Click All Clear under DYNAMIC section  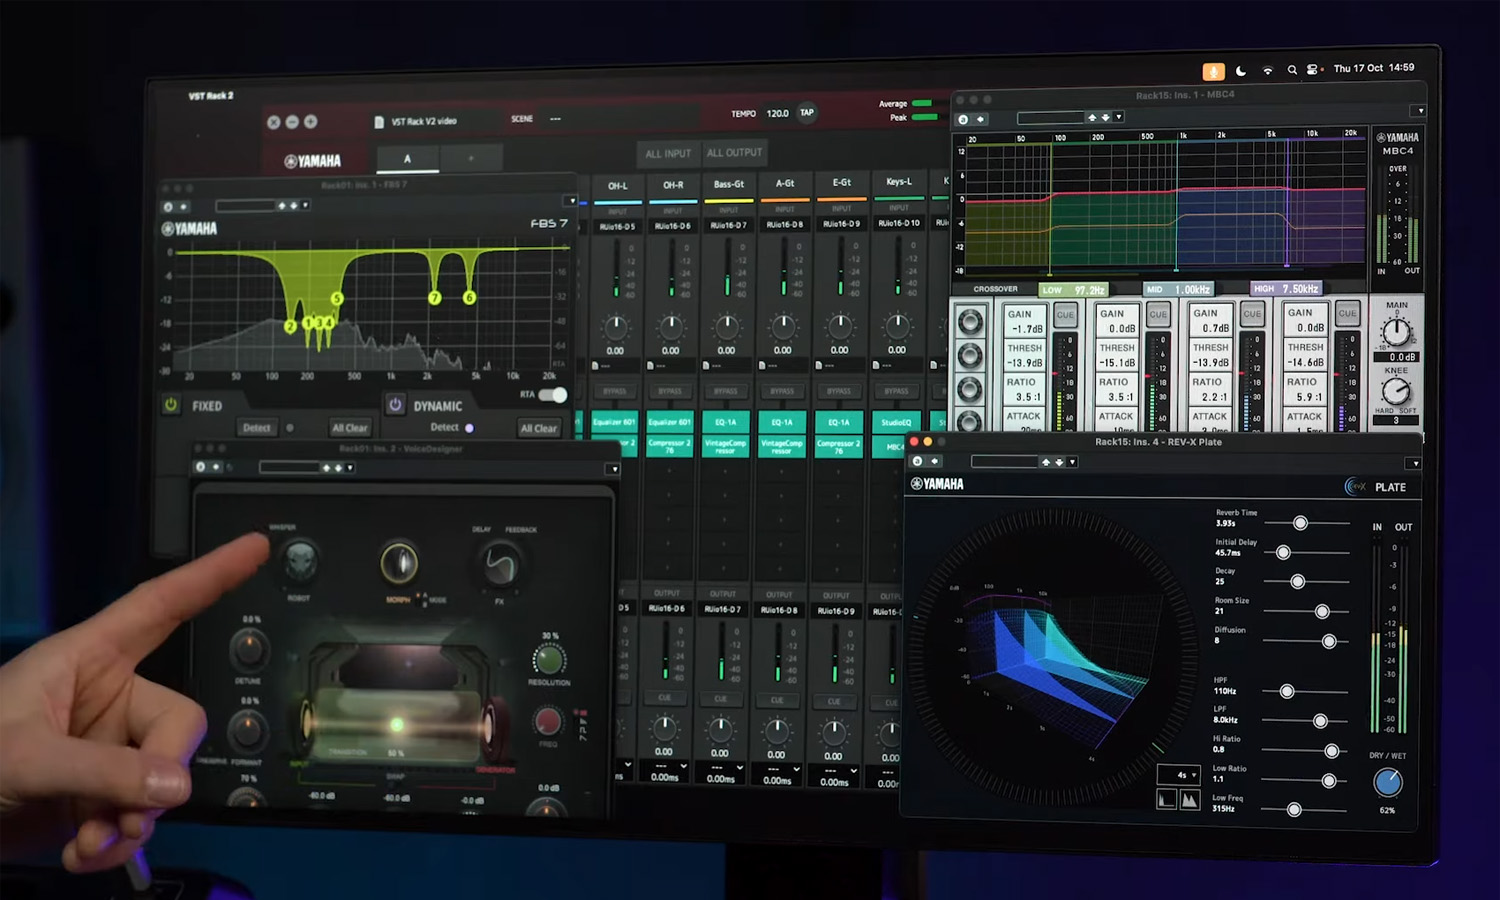(x=538, y=428)
